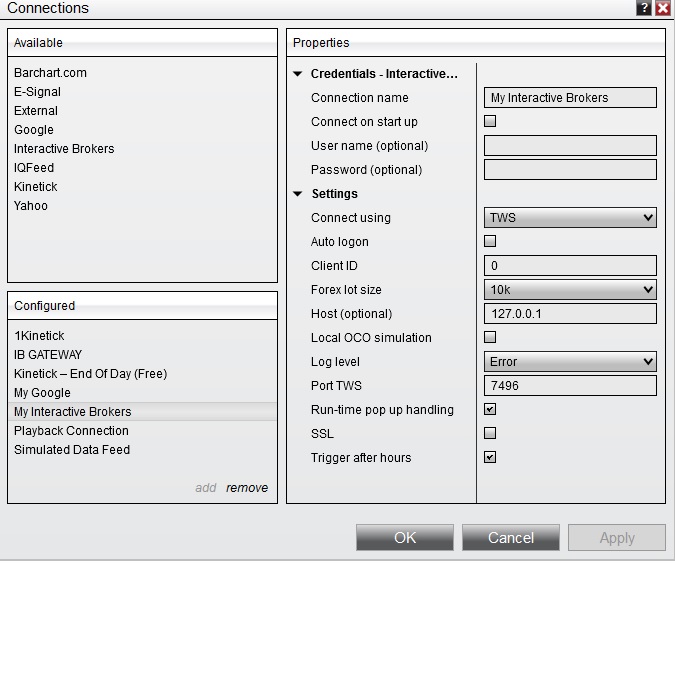Click the remove link
This screenshot has width=675, height=680.
(247, 488)
